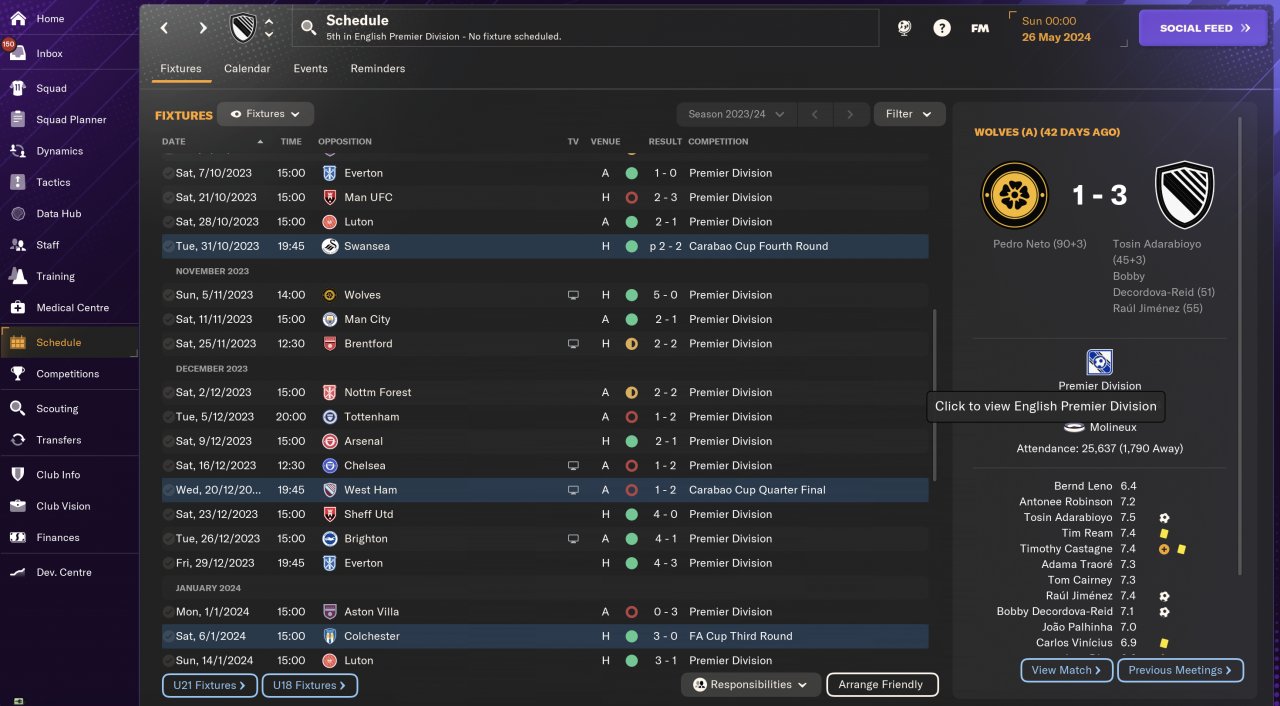This screenshot has width=1280, height=706.
Task: Toggle the reminder circle for Man UFC fixture
Action: [x=168, y=197]
